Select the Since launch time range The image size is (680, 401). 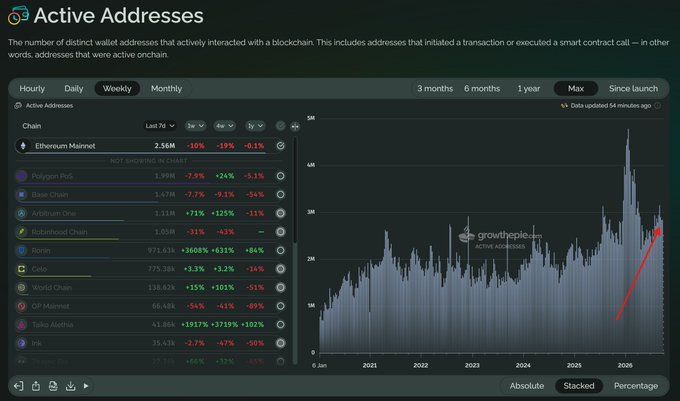pos(633,88)
